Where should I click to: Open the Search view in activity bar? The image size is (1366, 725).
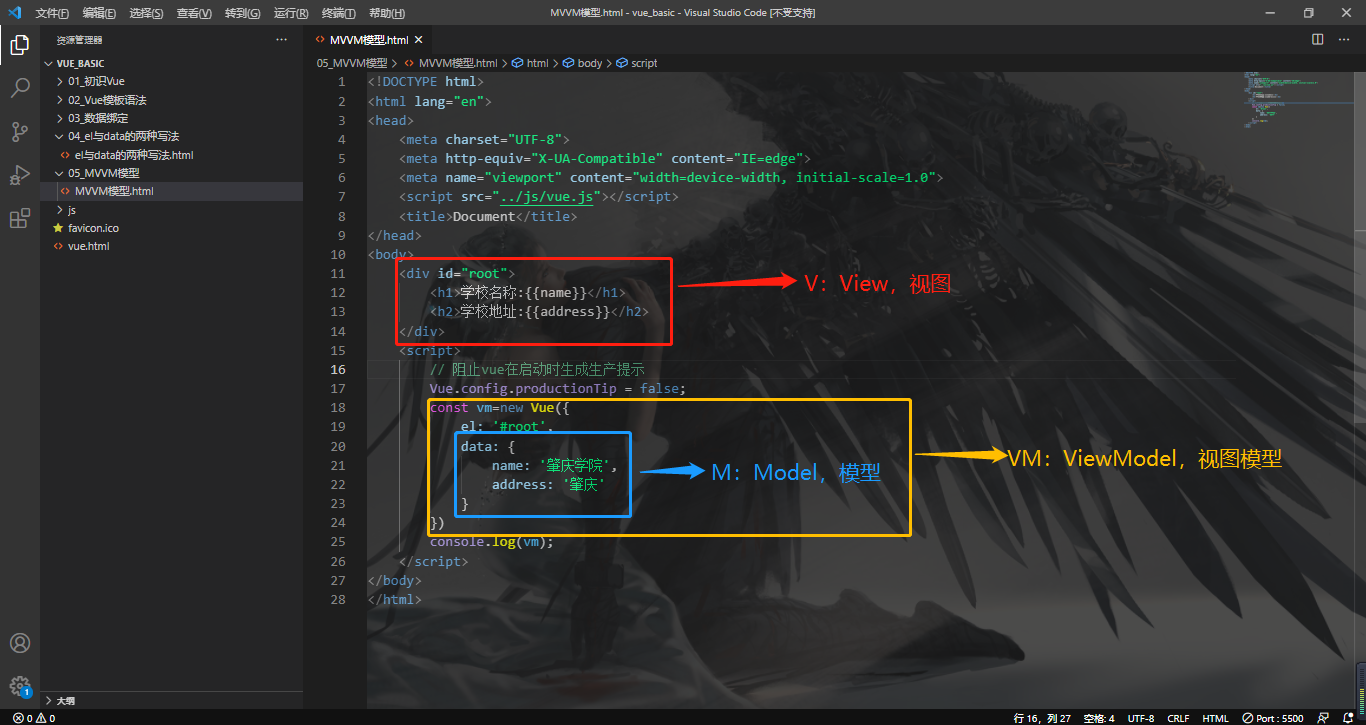coord(19,88)
